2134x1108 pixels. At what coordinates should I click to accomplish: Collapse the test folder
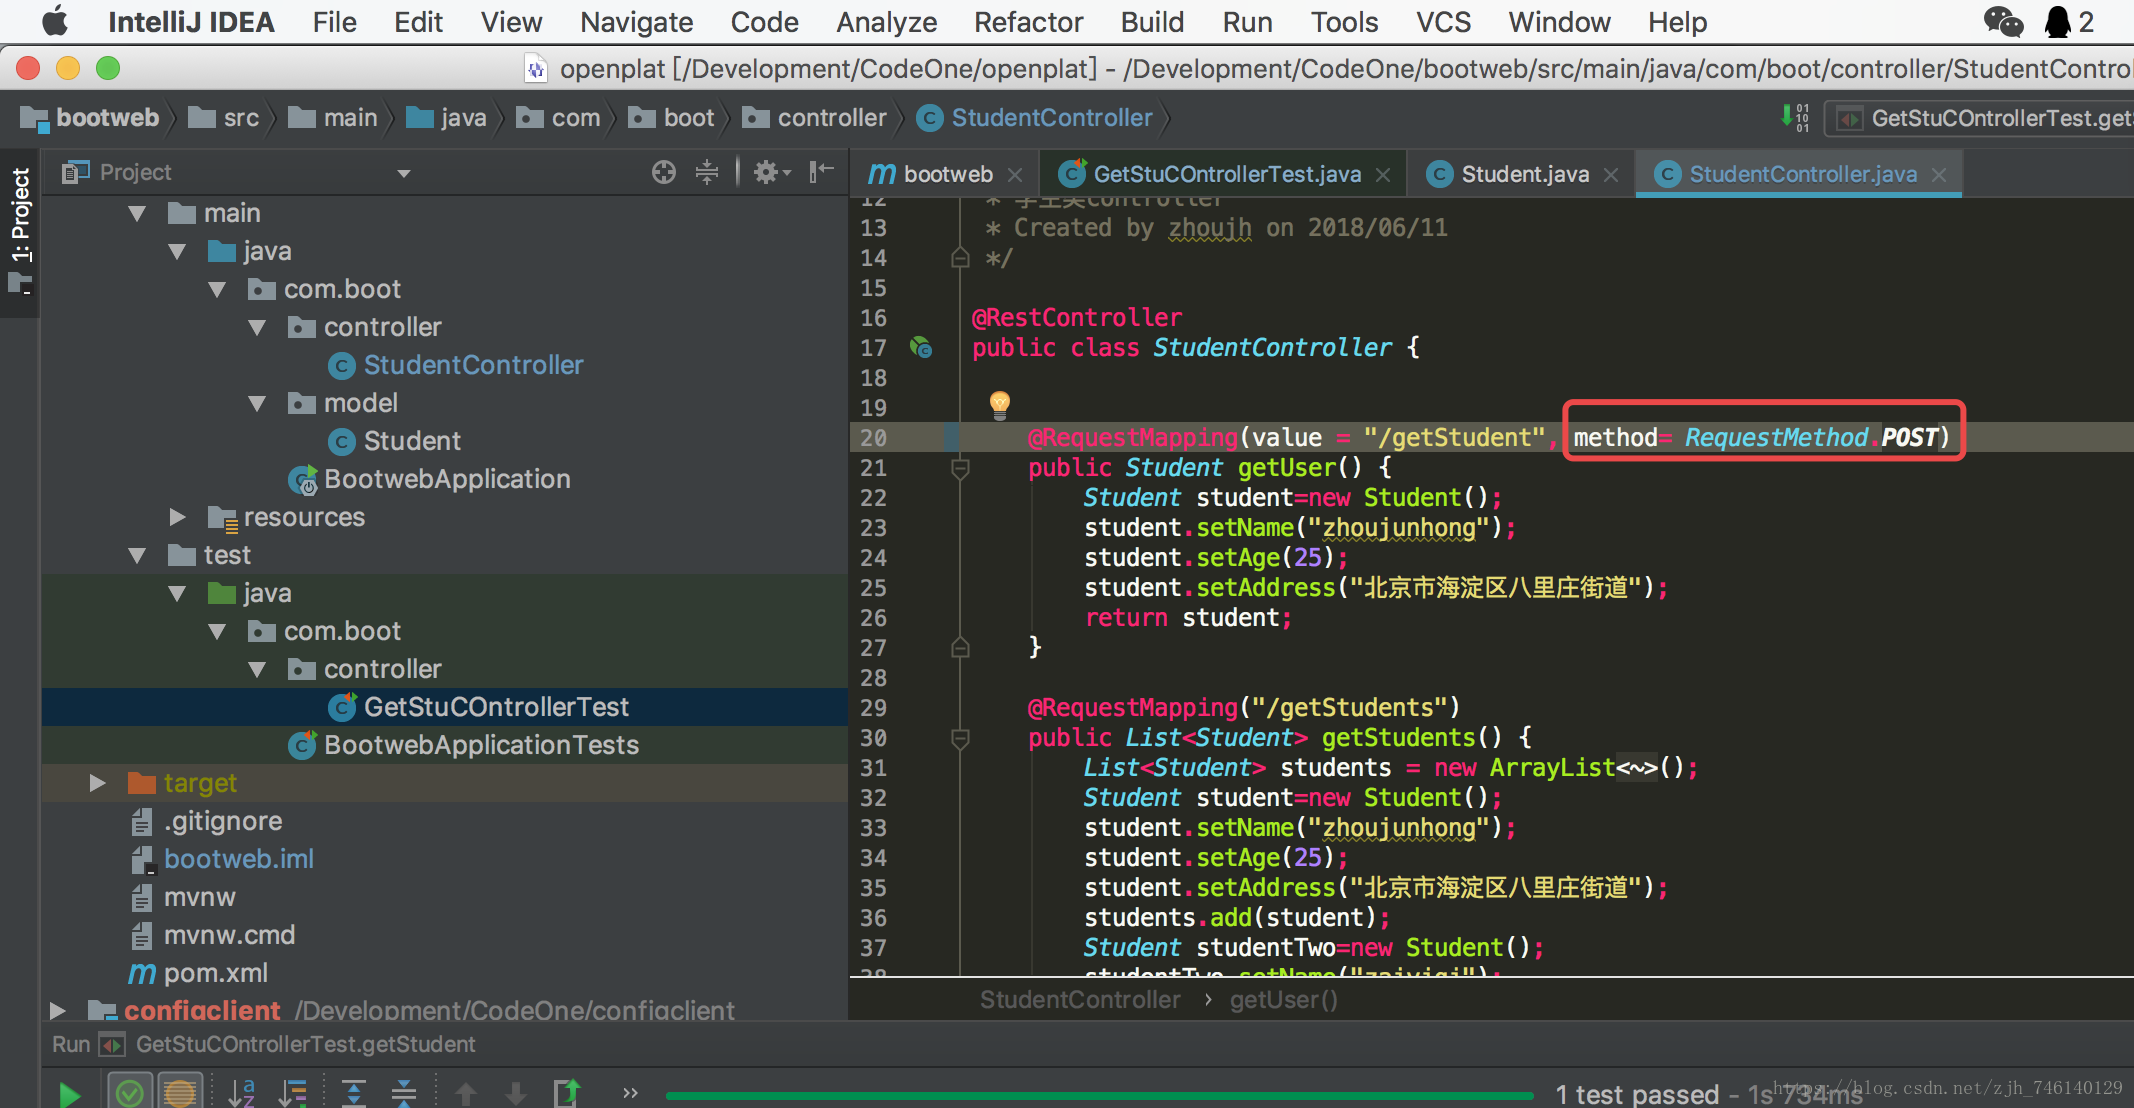tap(138, 555)
